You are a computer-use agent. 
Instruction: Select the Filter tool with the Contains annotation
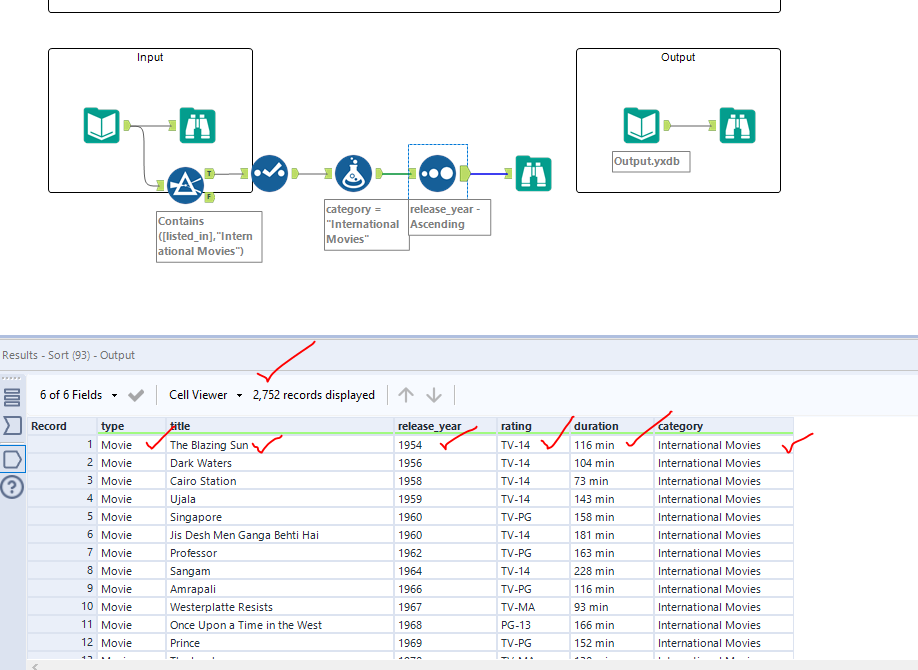(185, 185)
